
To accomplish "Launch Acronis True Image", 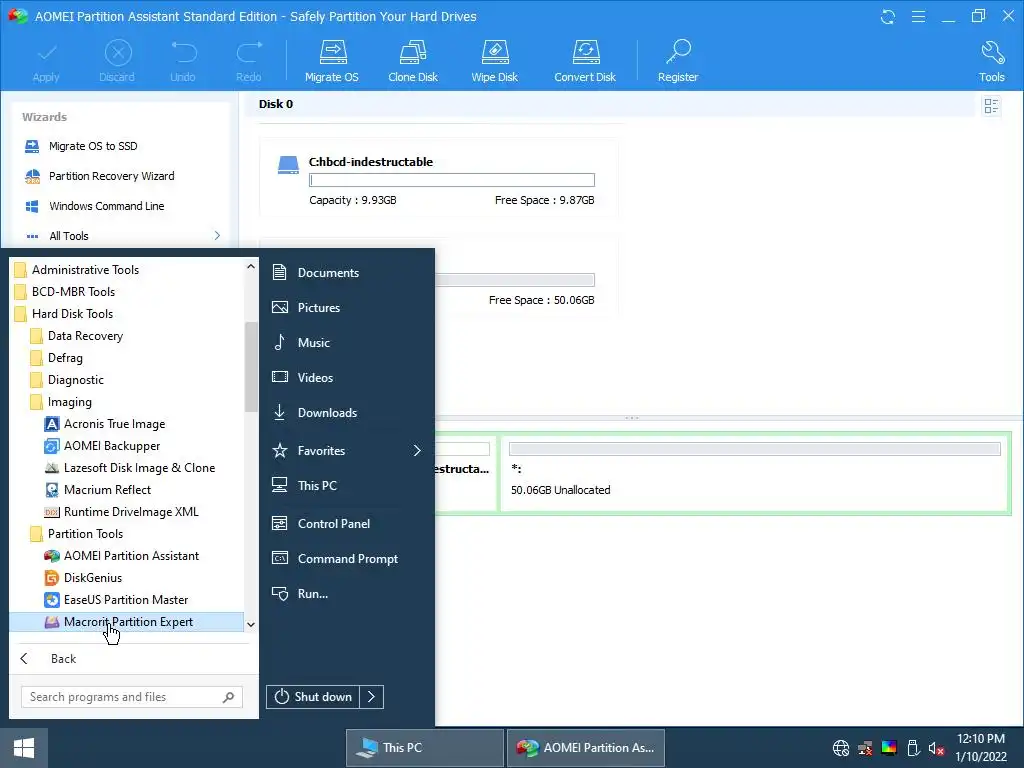I will pyautogui.click(x=114, y=424).
